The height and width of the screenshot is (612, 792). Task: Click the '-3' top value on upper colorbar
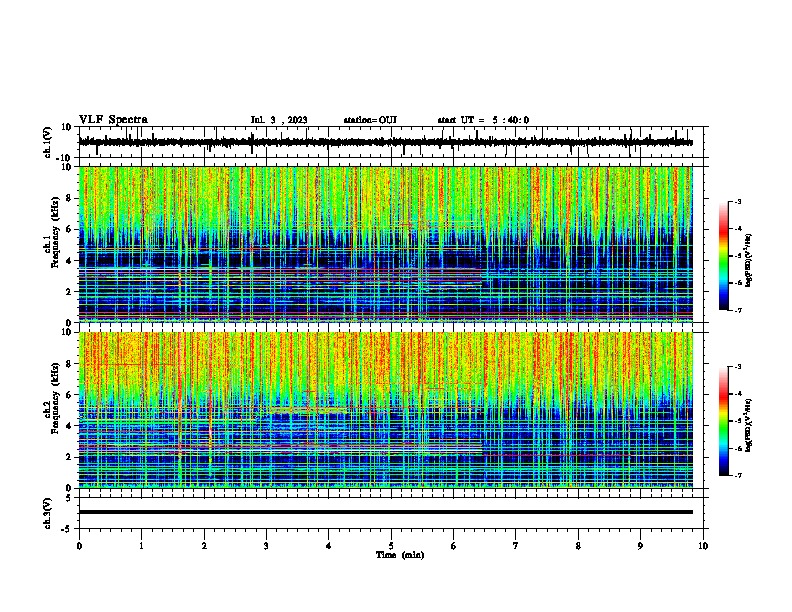pos(737,201)
